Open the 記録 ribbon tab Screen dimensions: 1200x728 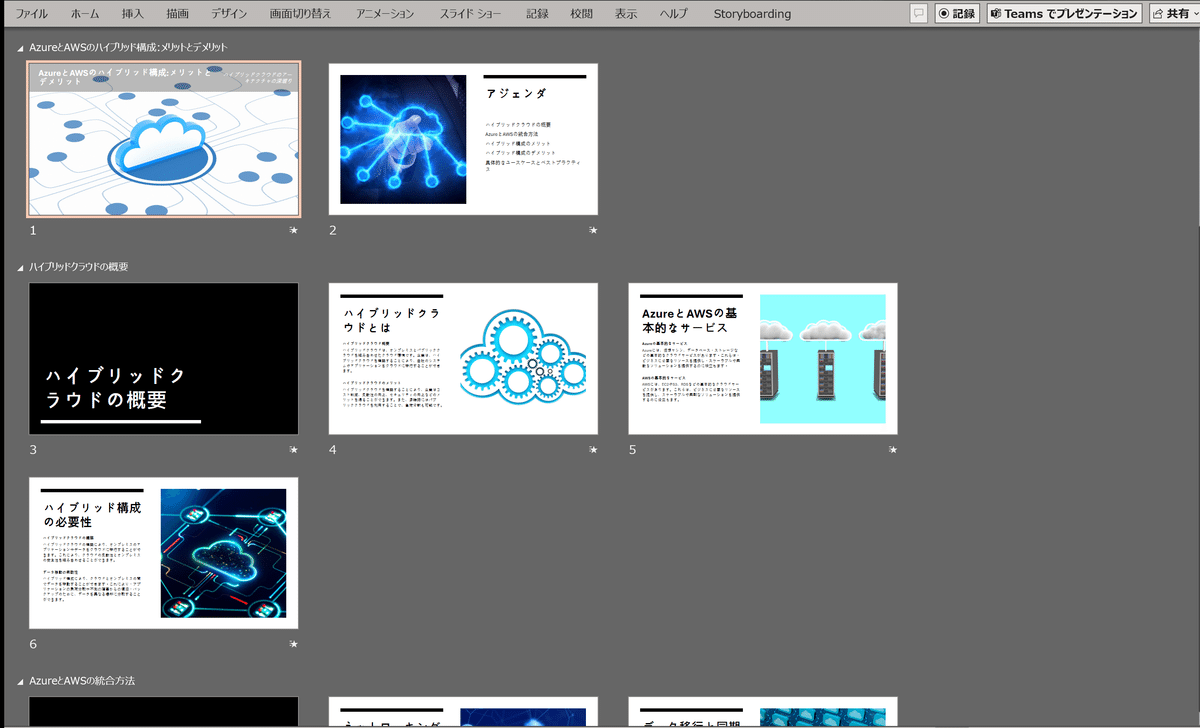[537, 14]
